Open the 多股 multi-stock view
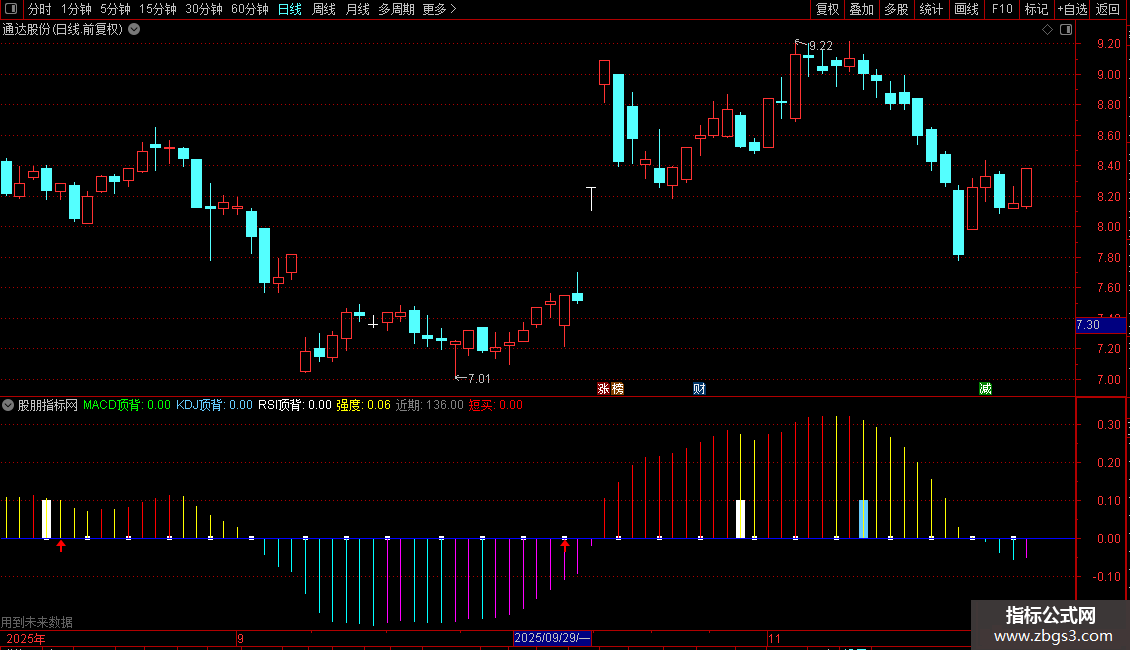Viewport: 1130px width, 650px height. [896, 9]
